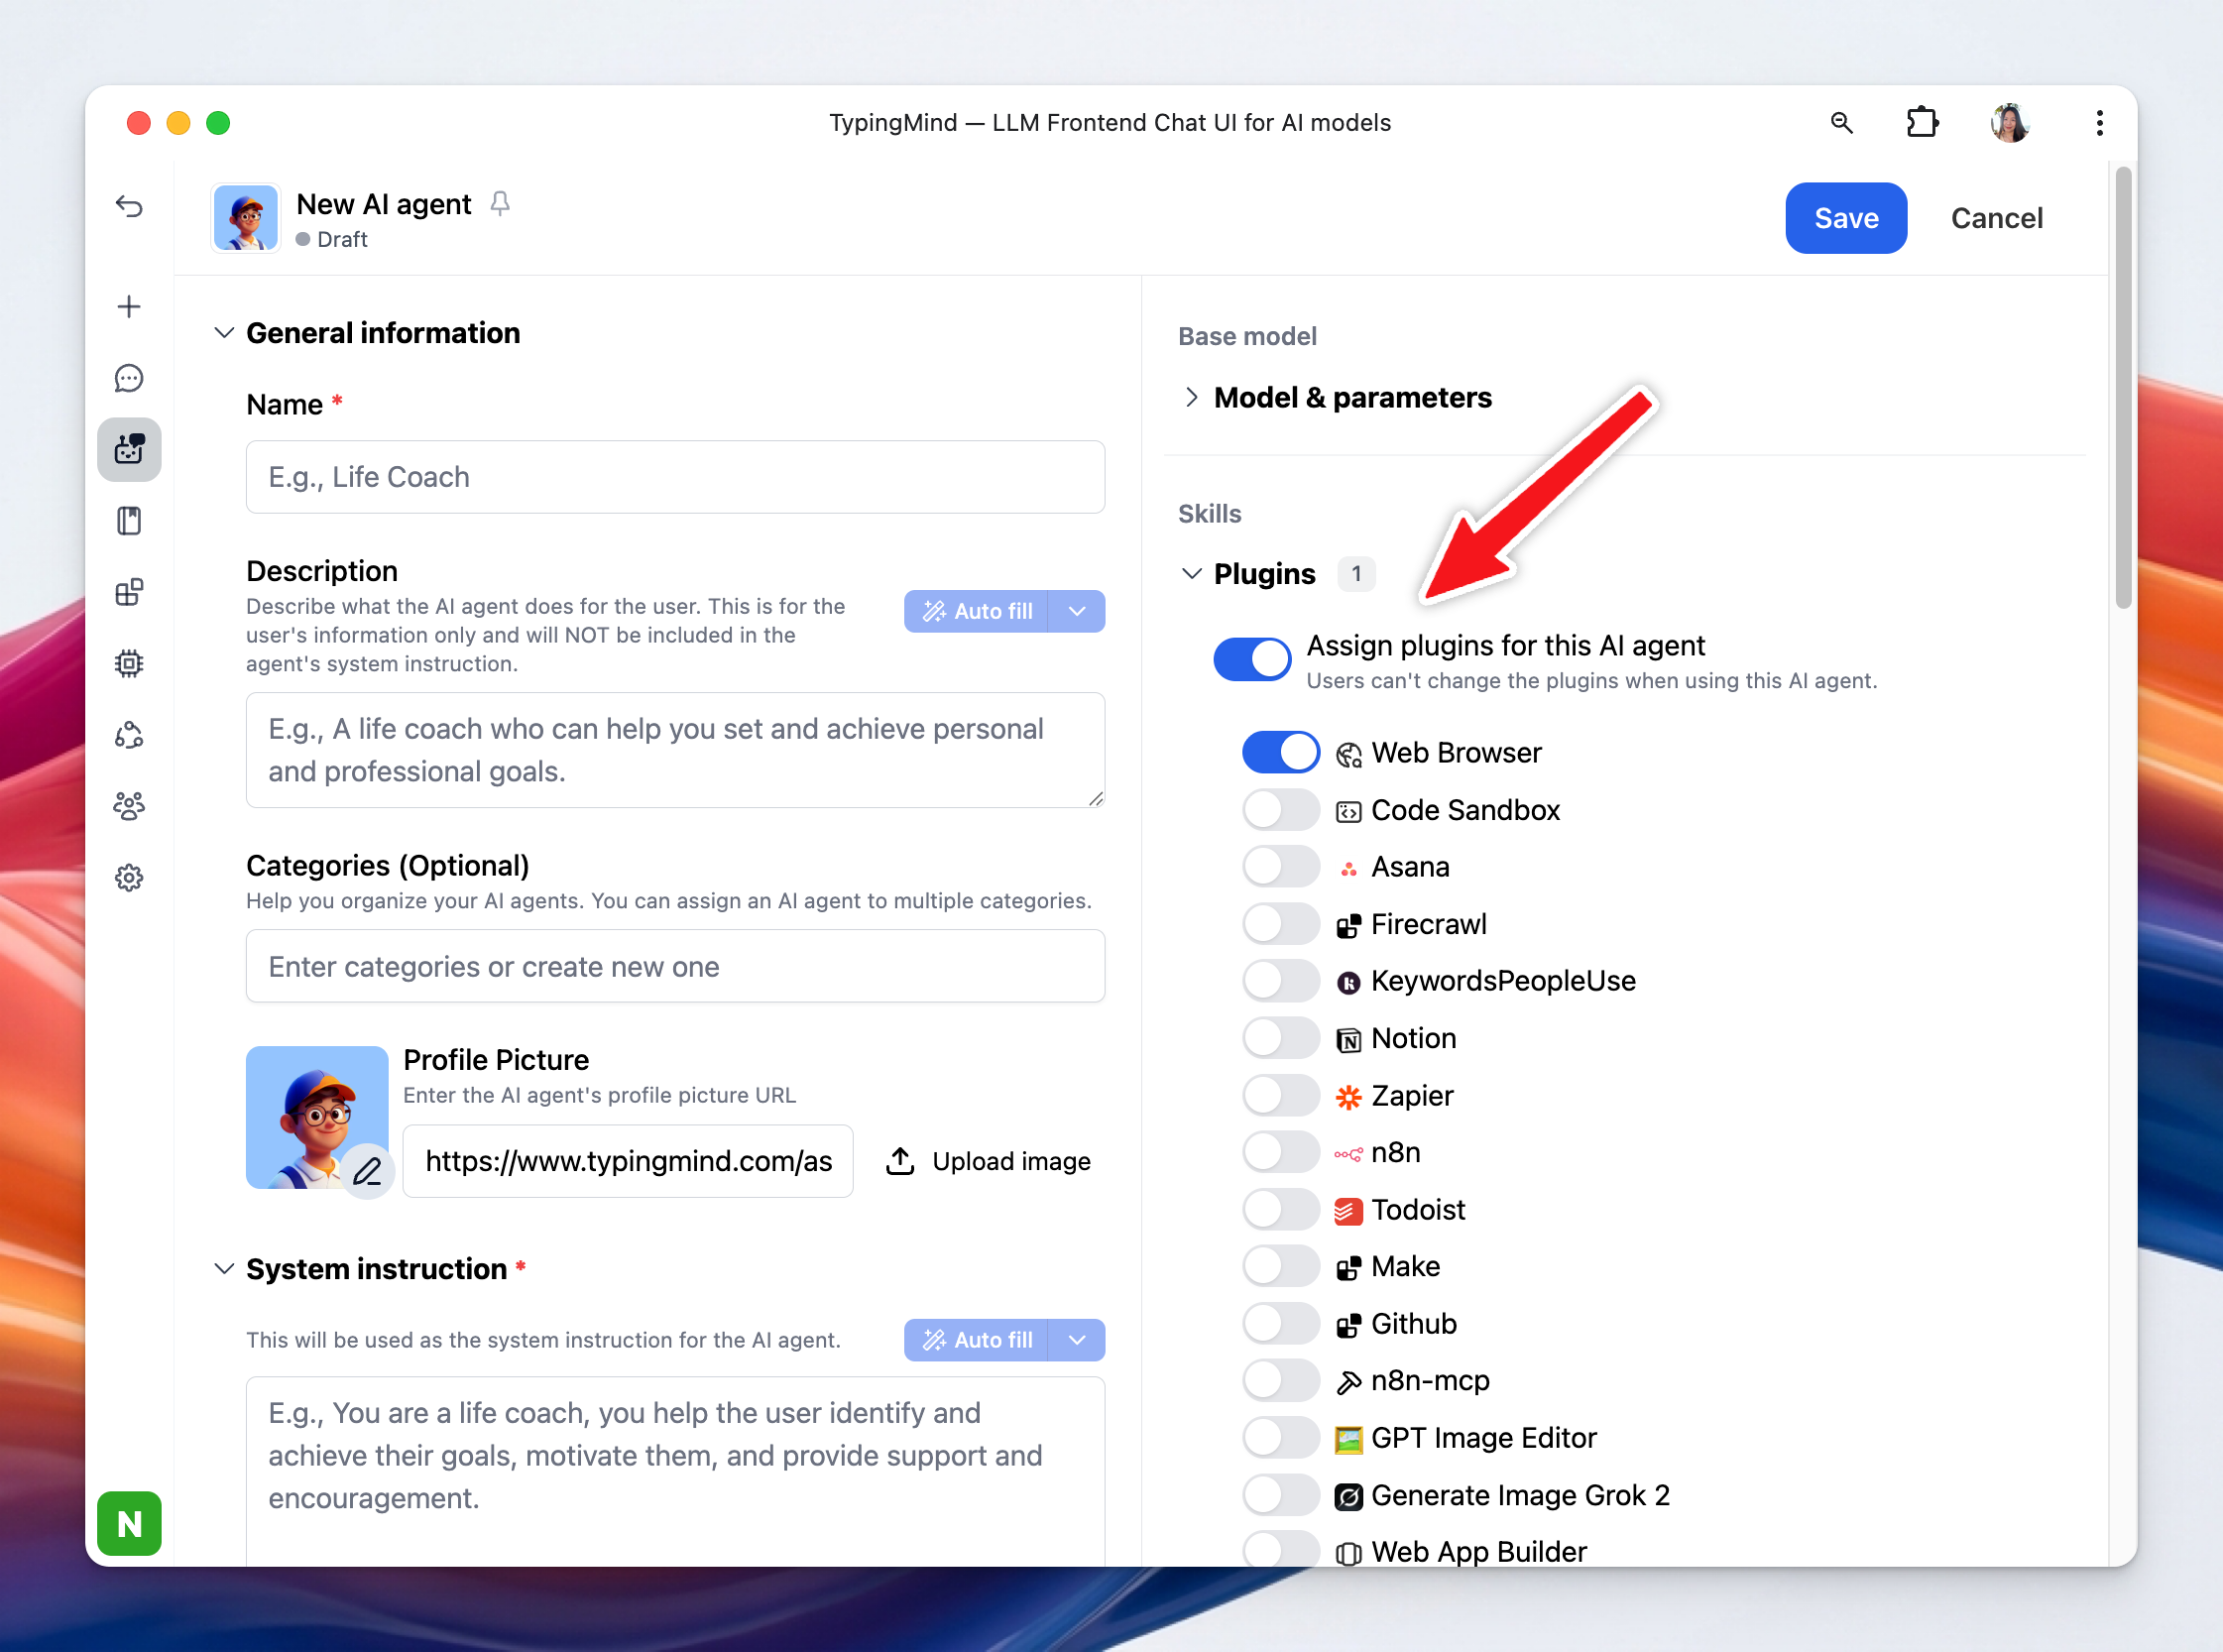This screenshot has width=2223, height=1652.
Task: Enable the Asana plugin toggle
Action: click(x=1281, y=867)
